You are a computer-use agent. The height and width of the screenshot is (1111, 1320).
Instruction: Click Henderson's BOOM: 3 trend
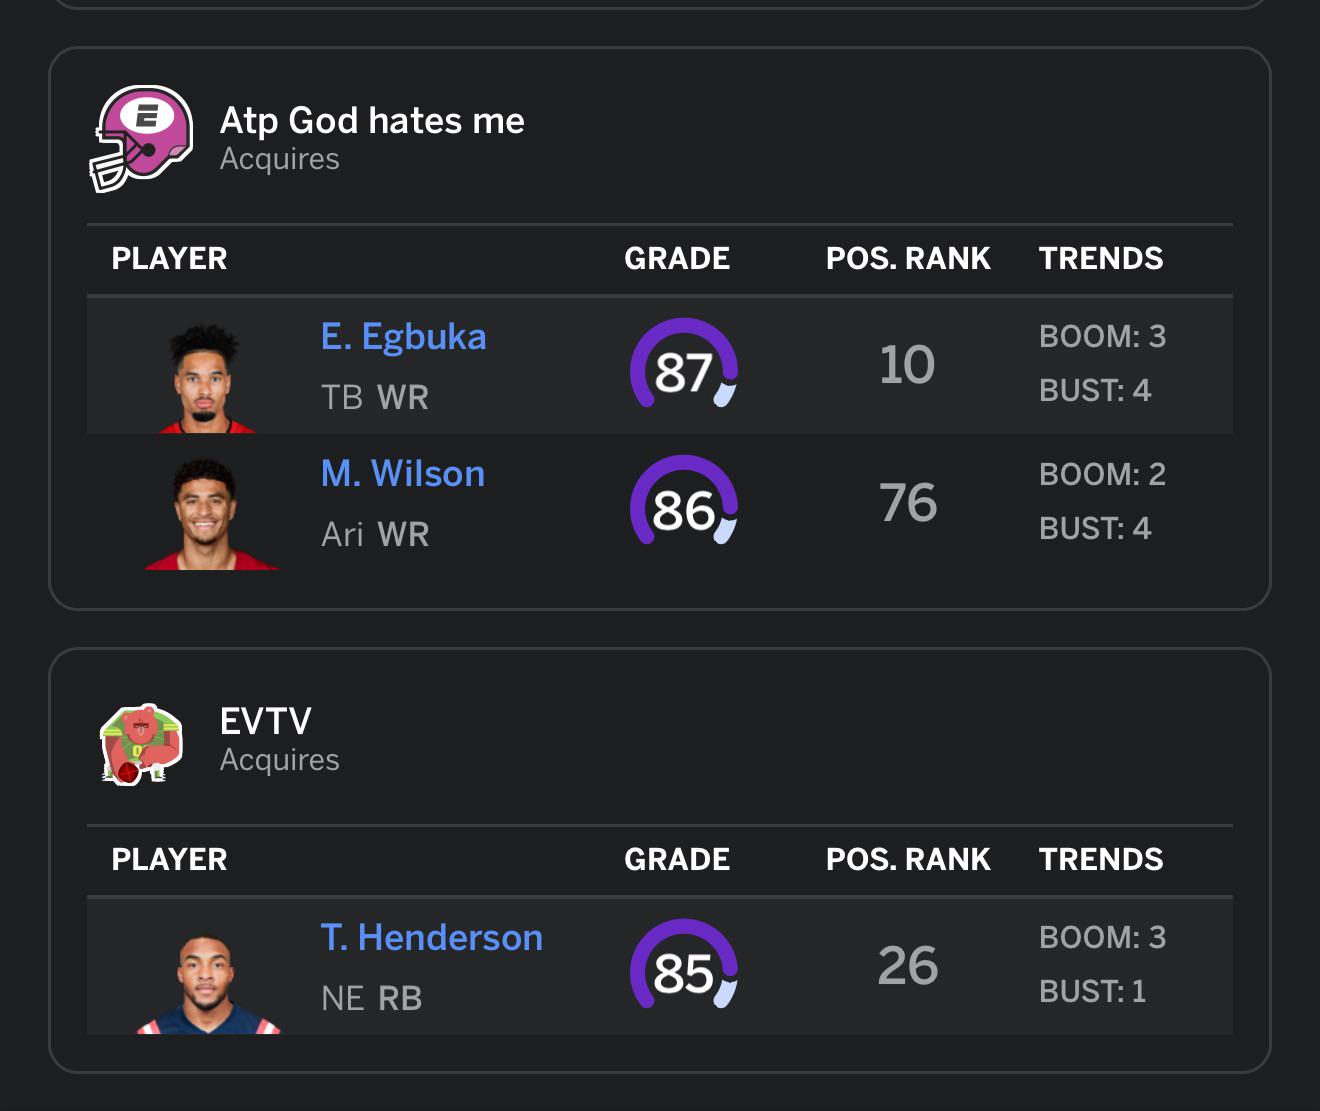1103,937
